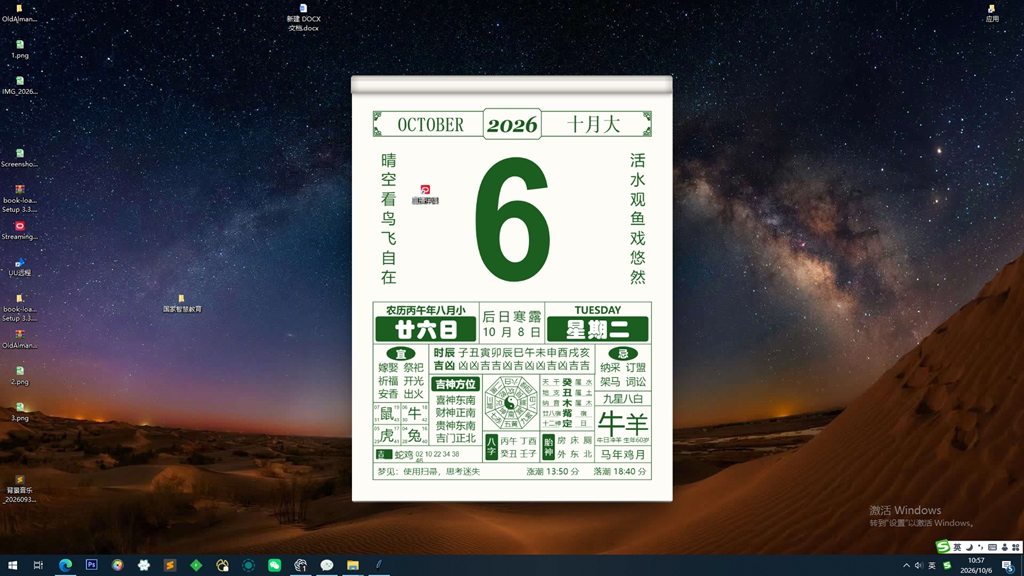Image resolution: width=1024 pixels, height=576 pixels.
Task: Open Photoshop from the taskbar
Action: pos(91,565)
